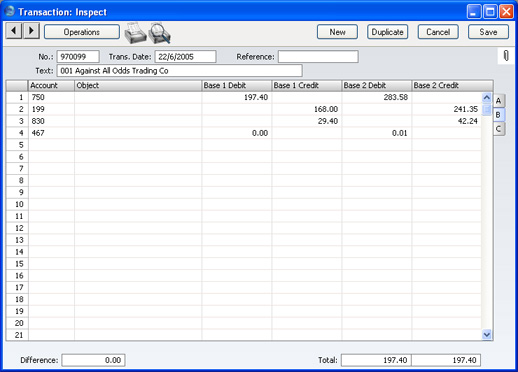Switch to flip A tab
This screenshot has height=372, width=518.
(499, 101)
